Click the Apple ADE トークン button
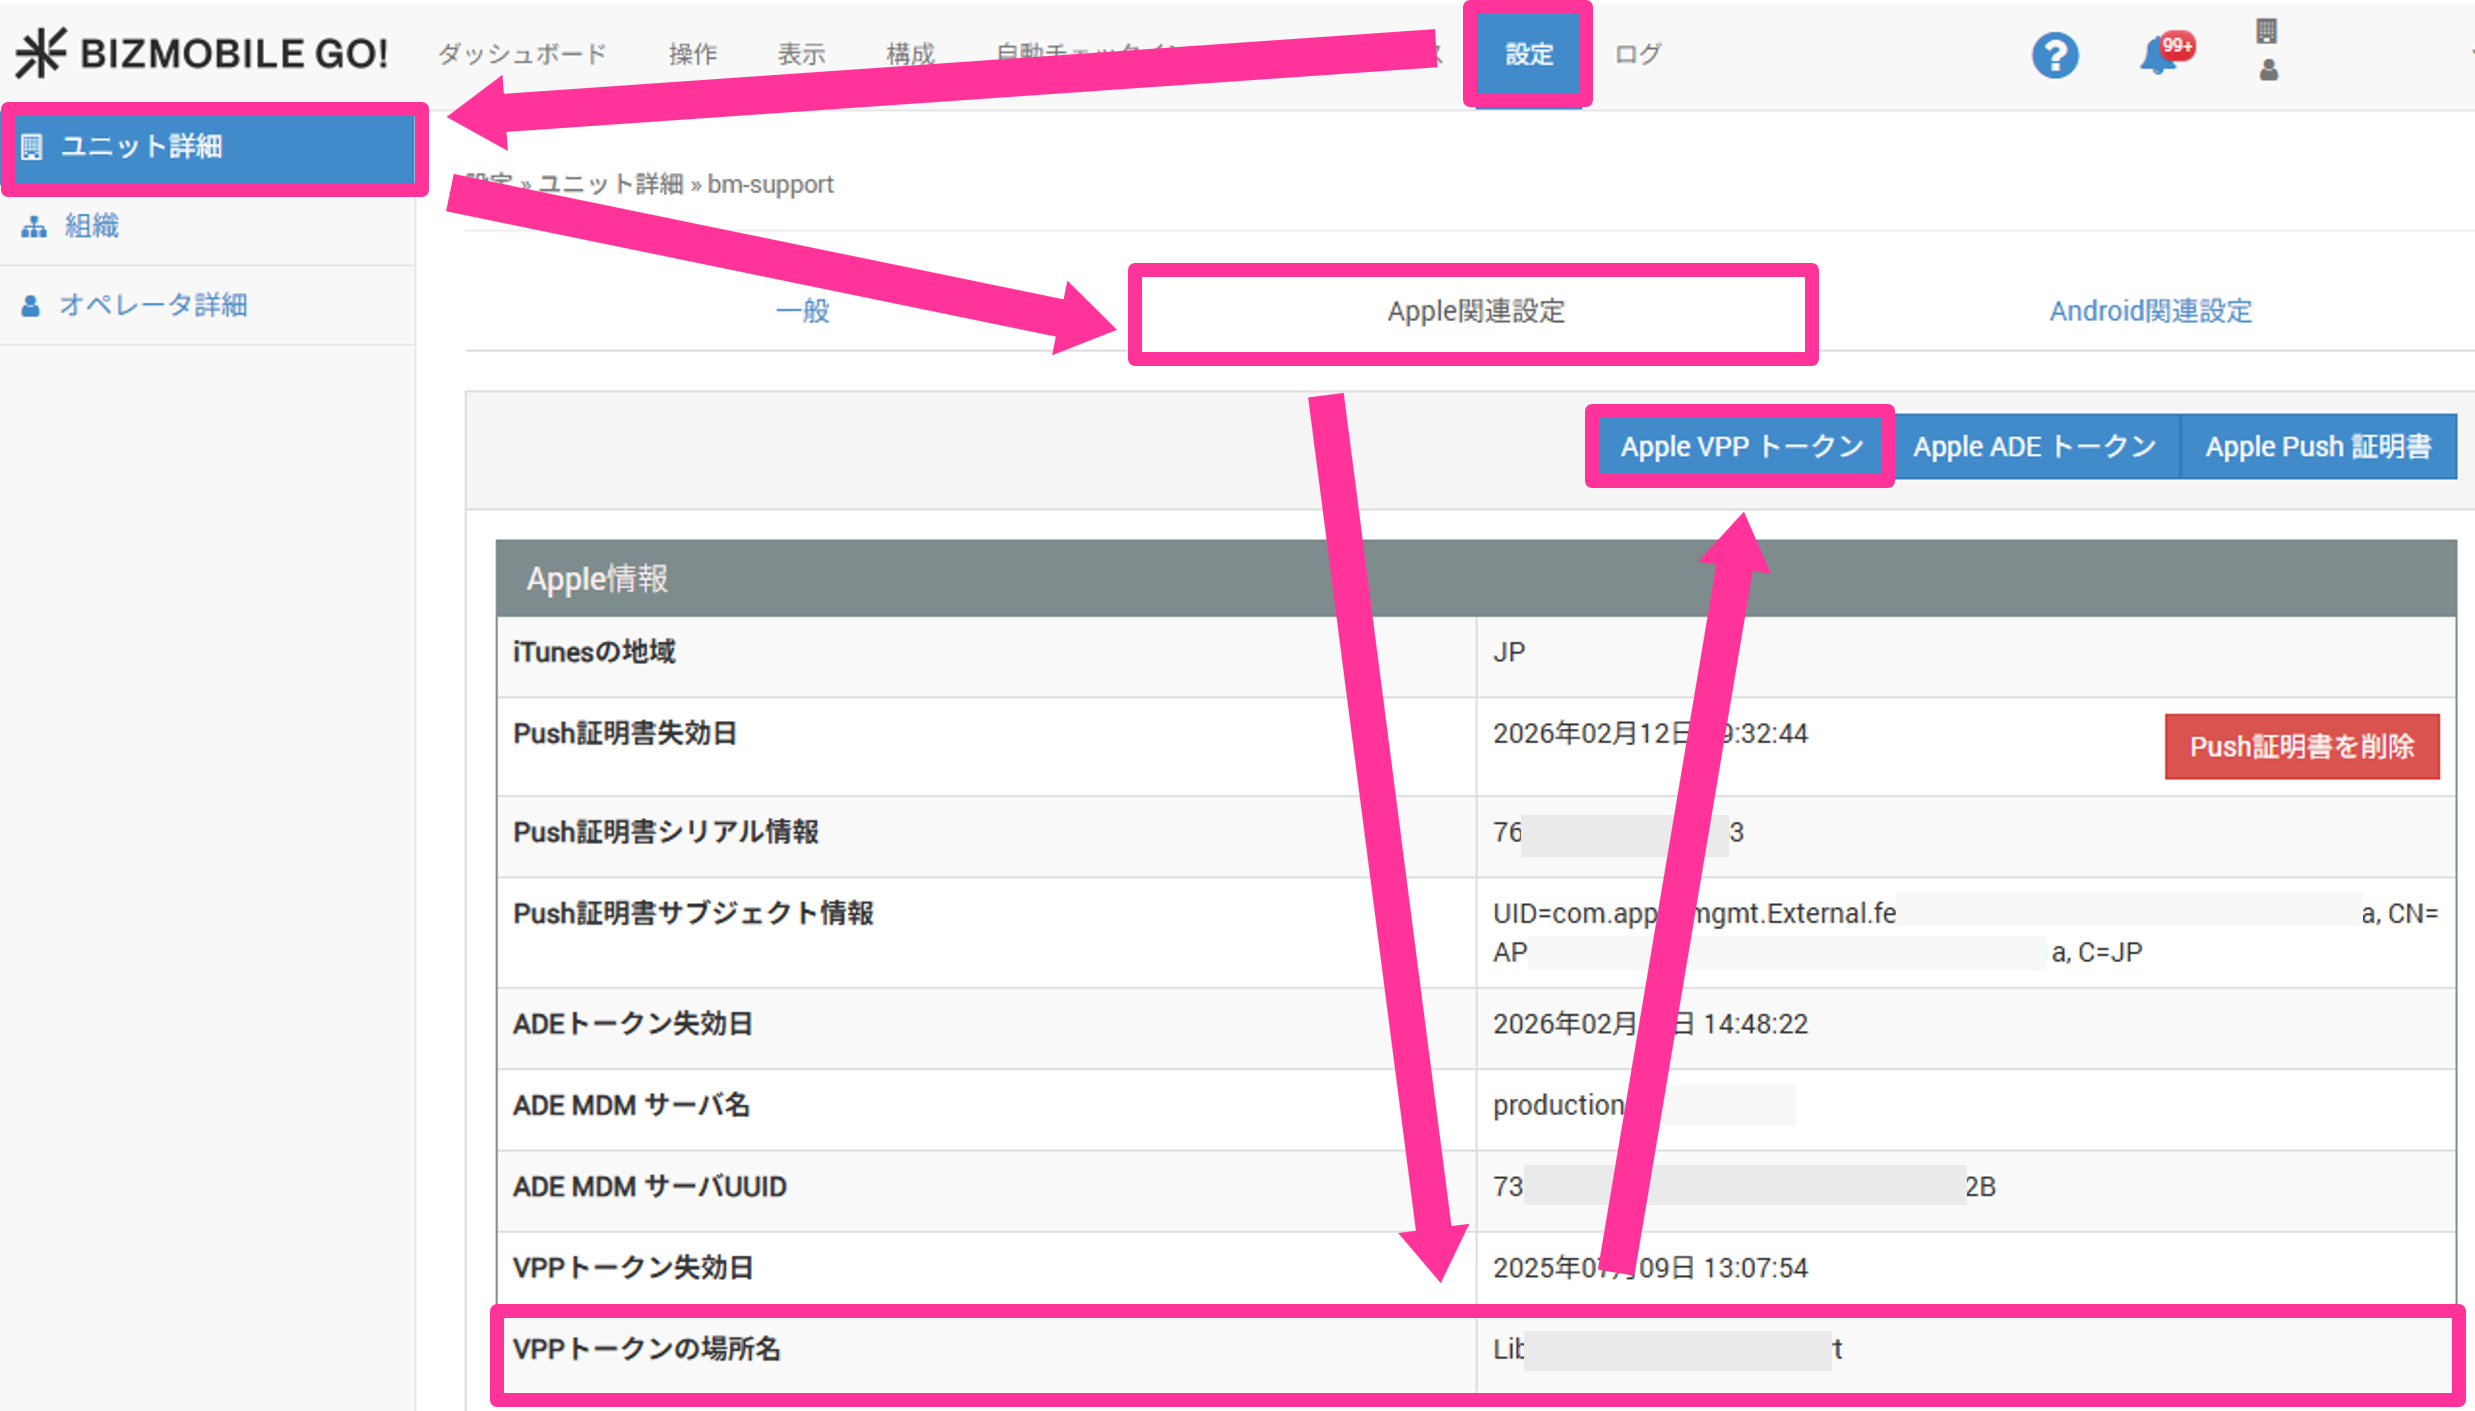Viewport: 2475px width, 1411px height. [2034, 447]
